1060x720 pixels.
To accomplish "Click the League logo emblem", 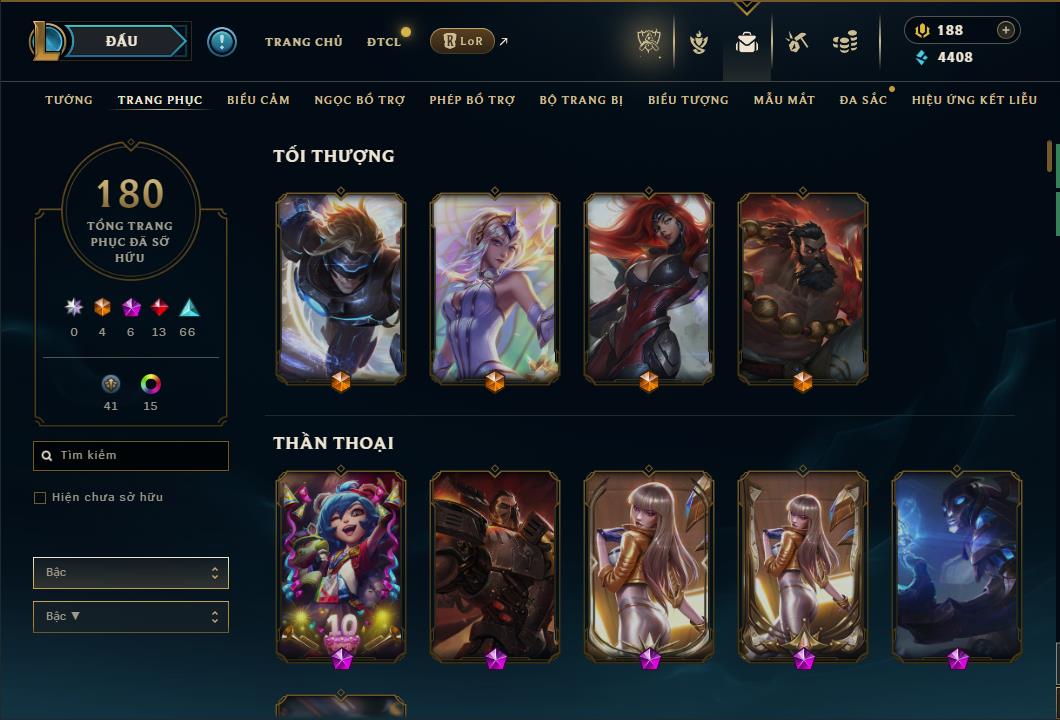I will pos(46,41).
